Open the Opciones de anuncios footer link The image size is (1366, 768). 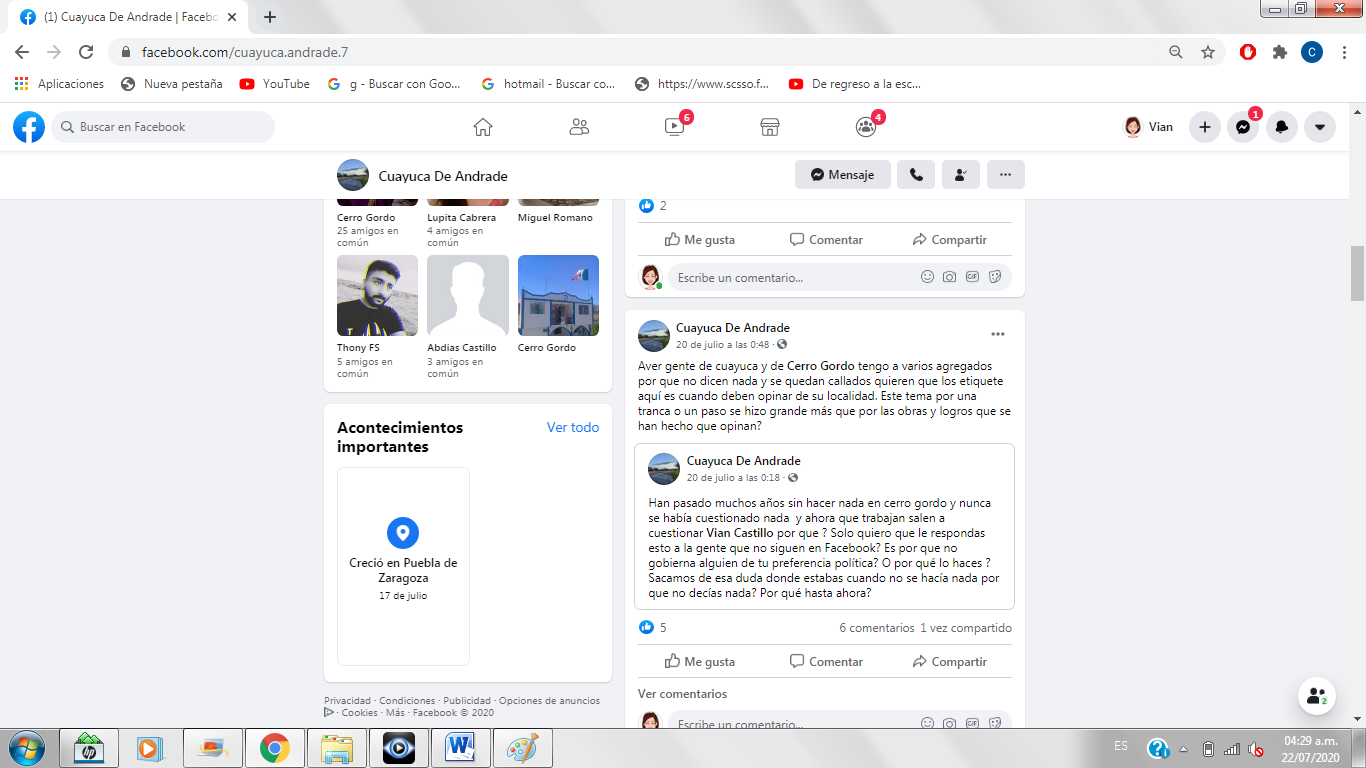point(549,701)
